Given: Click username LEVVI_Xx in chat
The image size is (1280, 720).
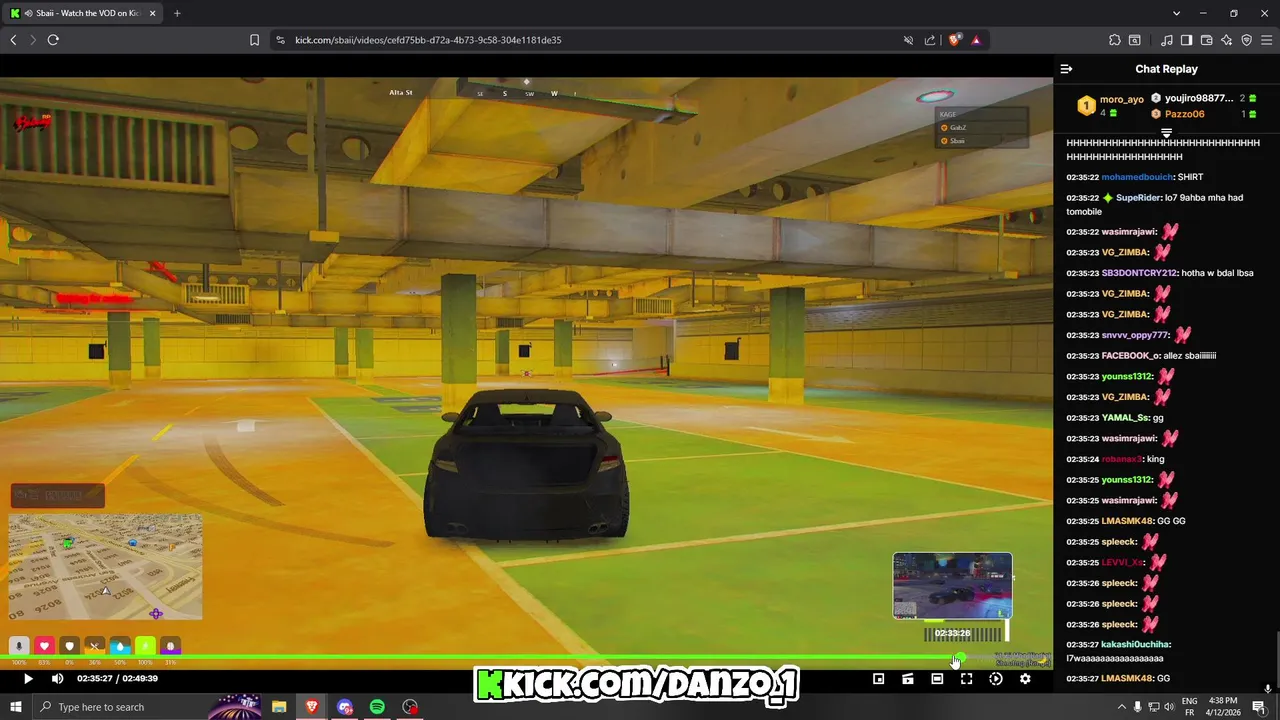Looking at the screenshot, I should tap(1122, 562).
